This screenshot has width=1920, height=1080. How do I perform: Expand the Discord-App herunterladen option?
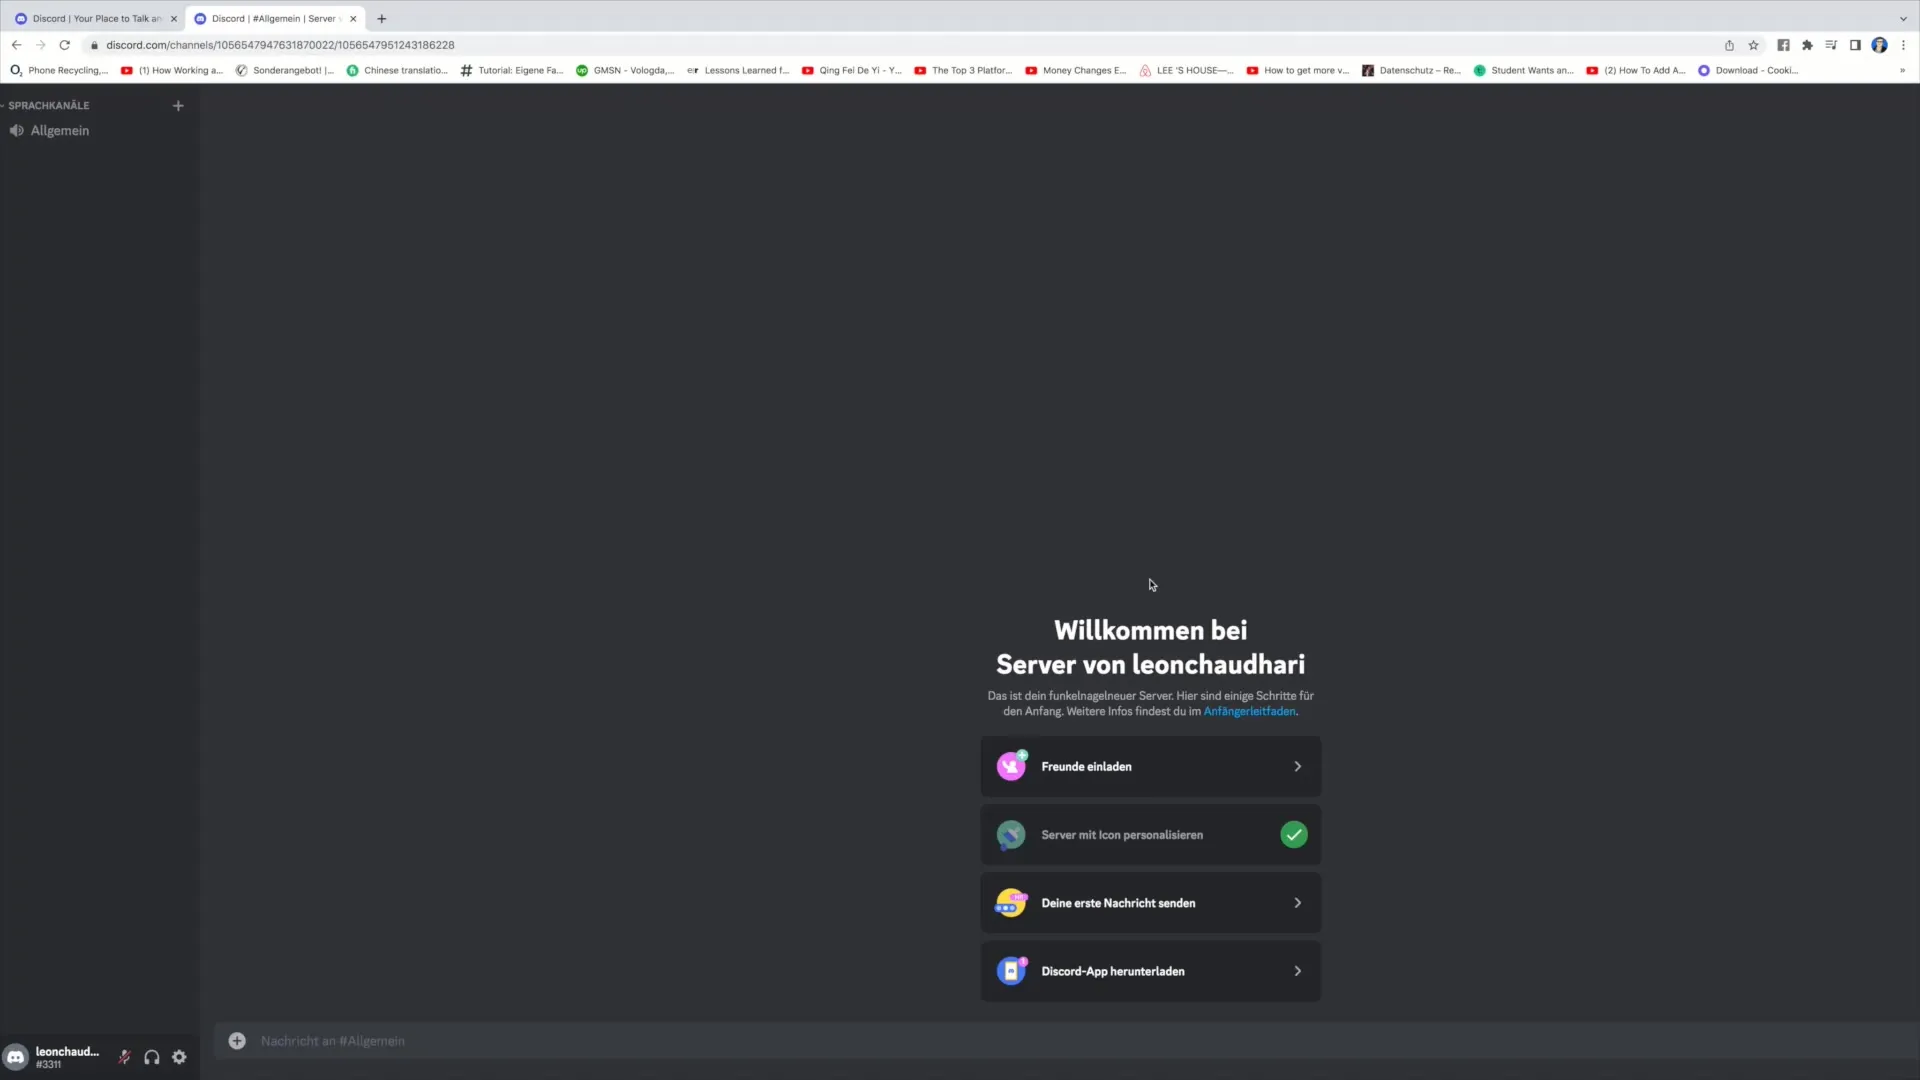click(1299, 971)
